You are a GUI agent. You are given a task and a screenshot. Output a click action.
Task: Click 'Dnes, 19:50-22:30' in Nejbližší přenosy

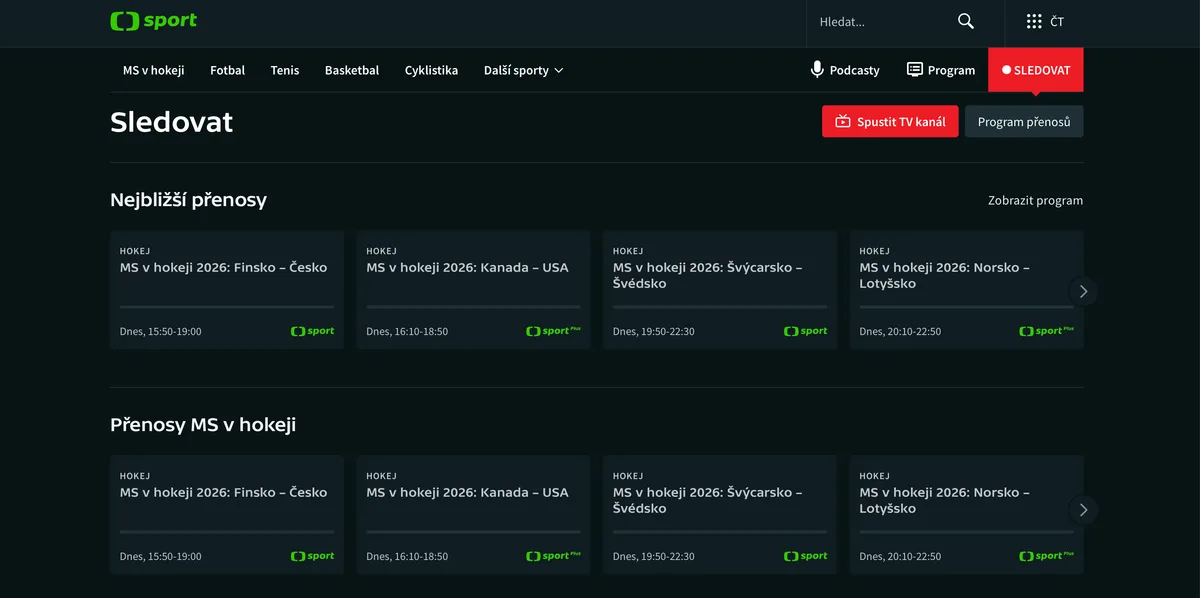click(654, 331)
